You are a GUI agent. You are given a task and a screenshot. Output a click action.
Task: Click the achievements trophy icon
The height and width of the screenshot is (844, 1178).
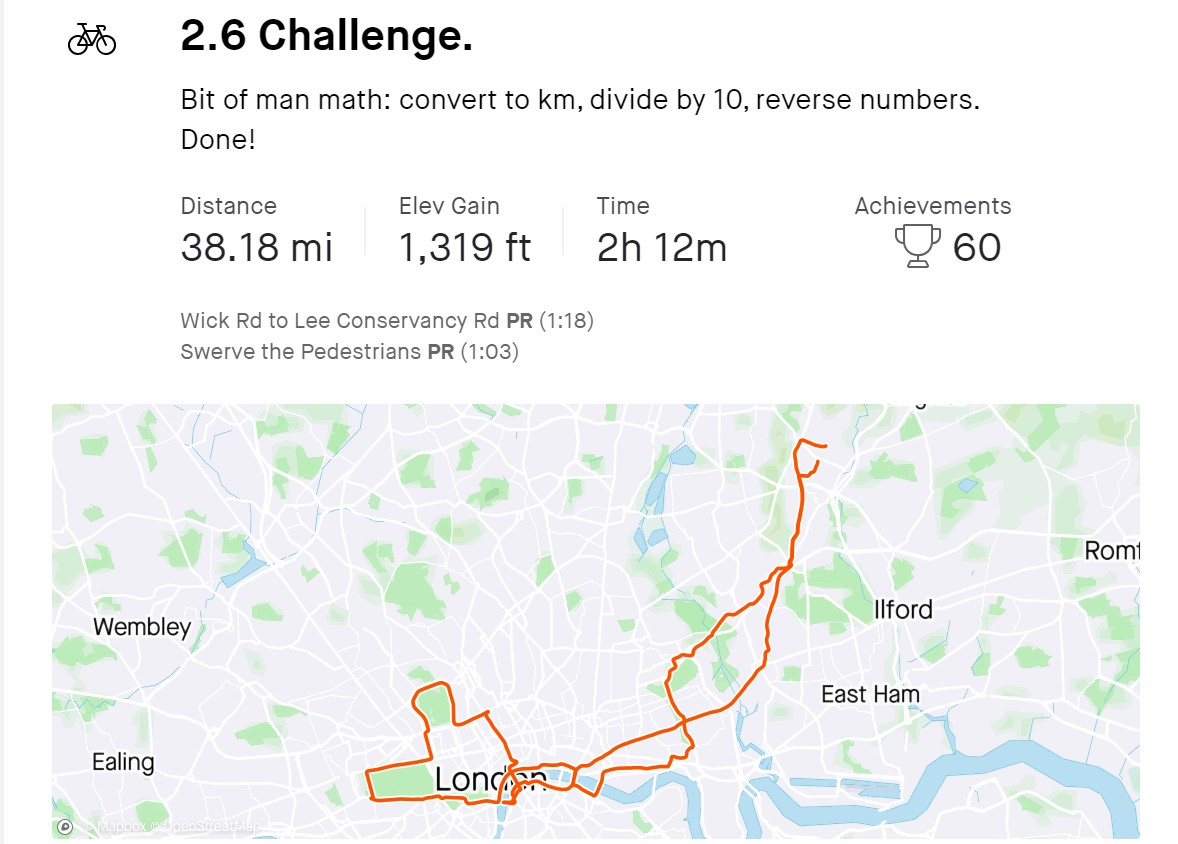917,247
